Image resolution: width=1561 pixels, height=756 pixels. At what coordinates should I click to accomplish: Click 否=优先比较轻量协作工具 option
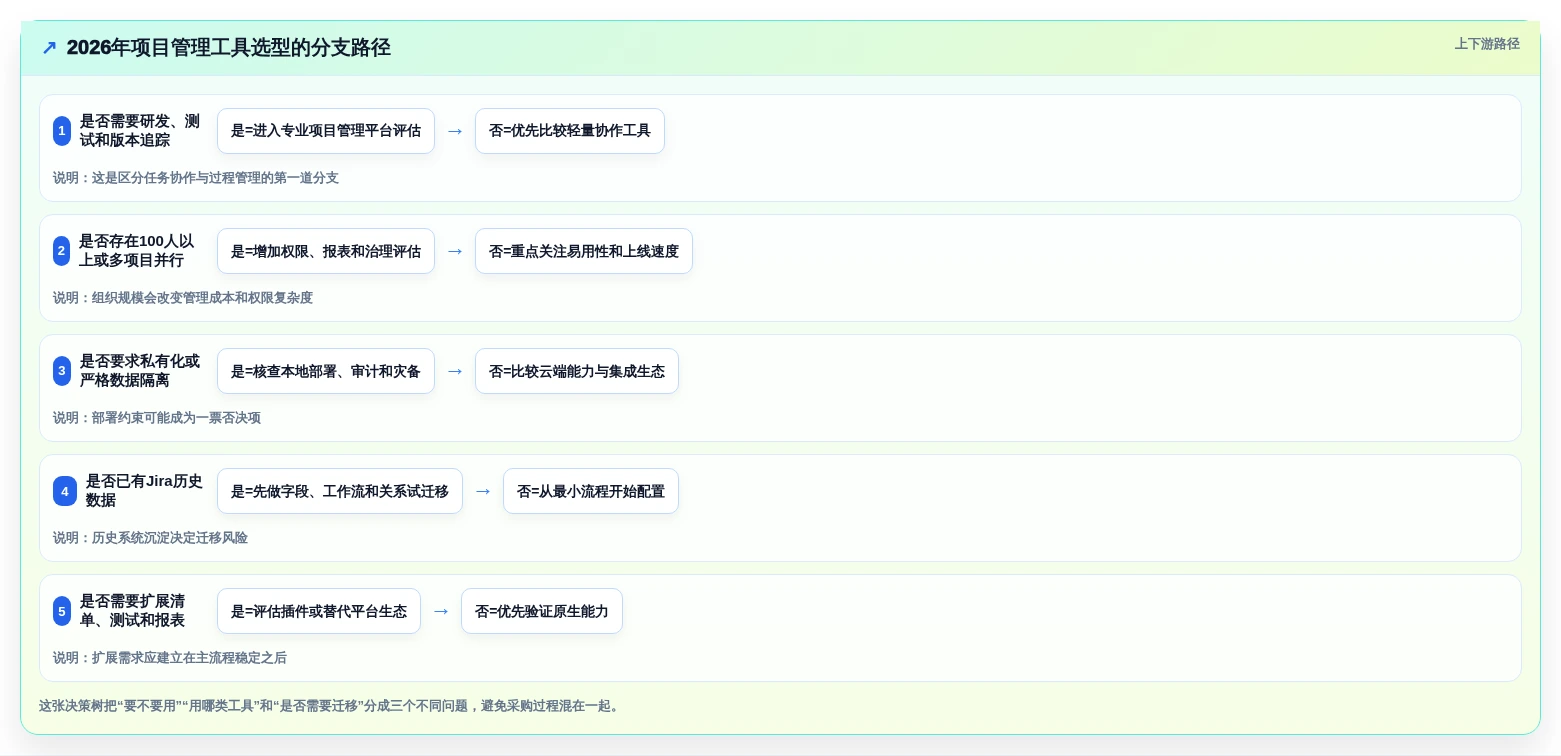point(570,131)
